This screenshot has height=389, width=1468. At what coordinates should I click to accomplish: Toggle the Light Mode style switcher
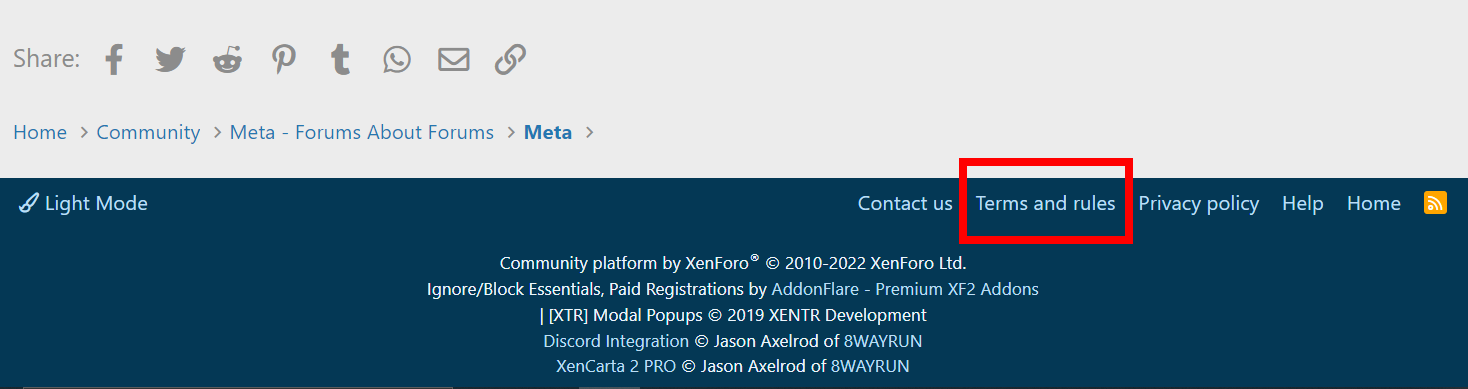(83, 203)
